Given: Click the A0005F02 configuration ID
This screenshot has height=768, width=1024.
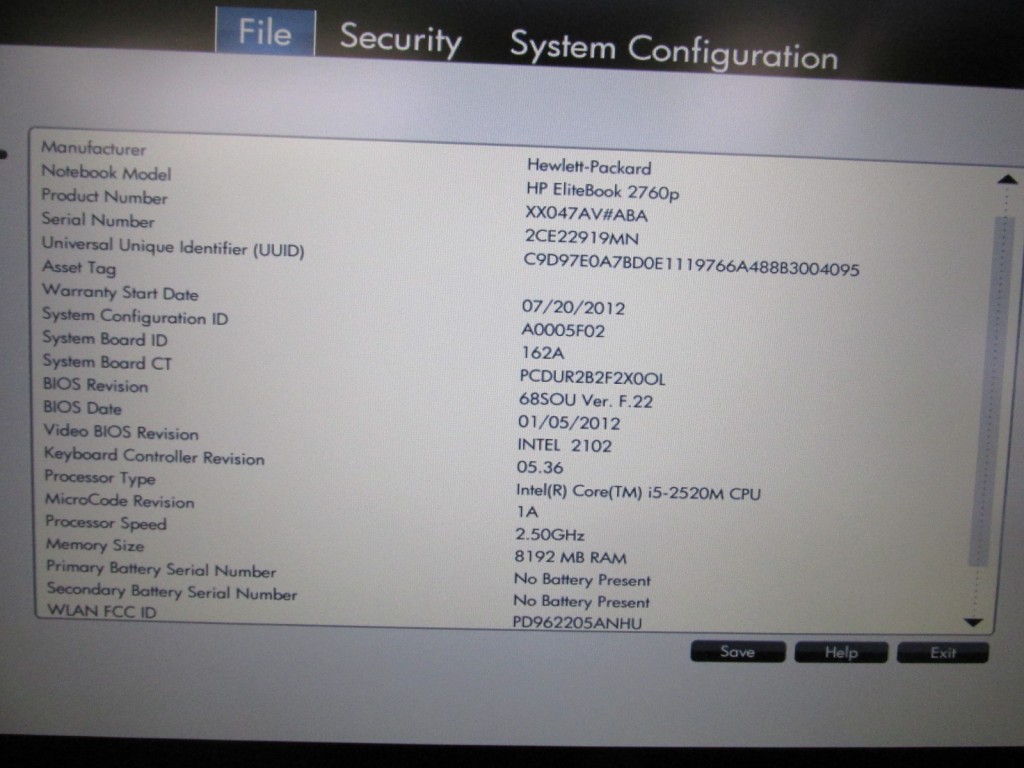Looking at the screenshot, I should [563, 330].
